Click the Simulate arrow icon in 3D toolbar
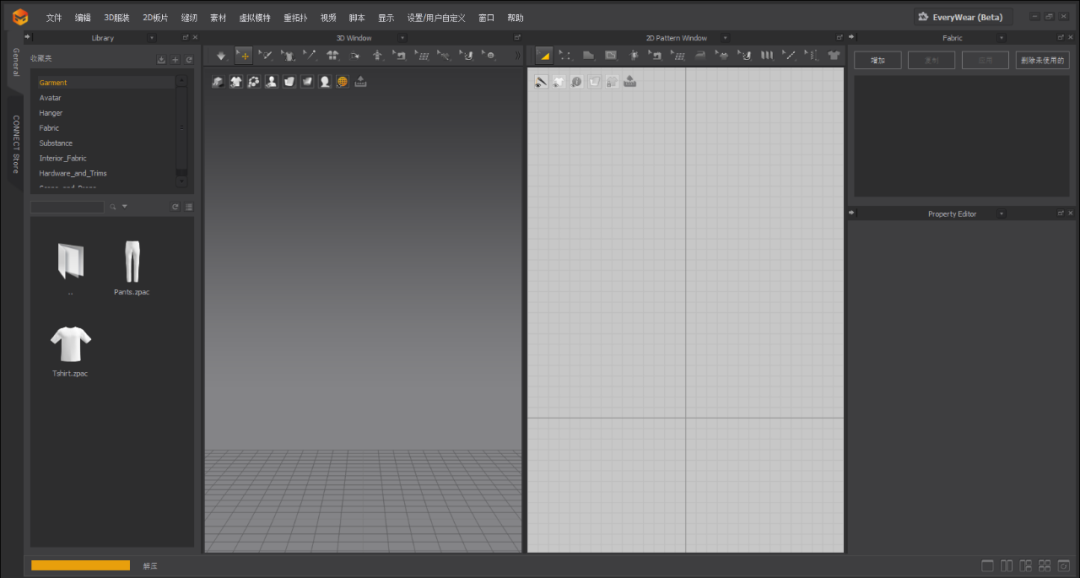The height and width of the screenshot is (578, 1080). click(221, 55)
